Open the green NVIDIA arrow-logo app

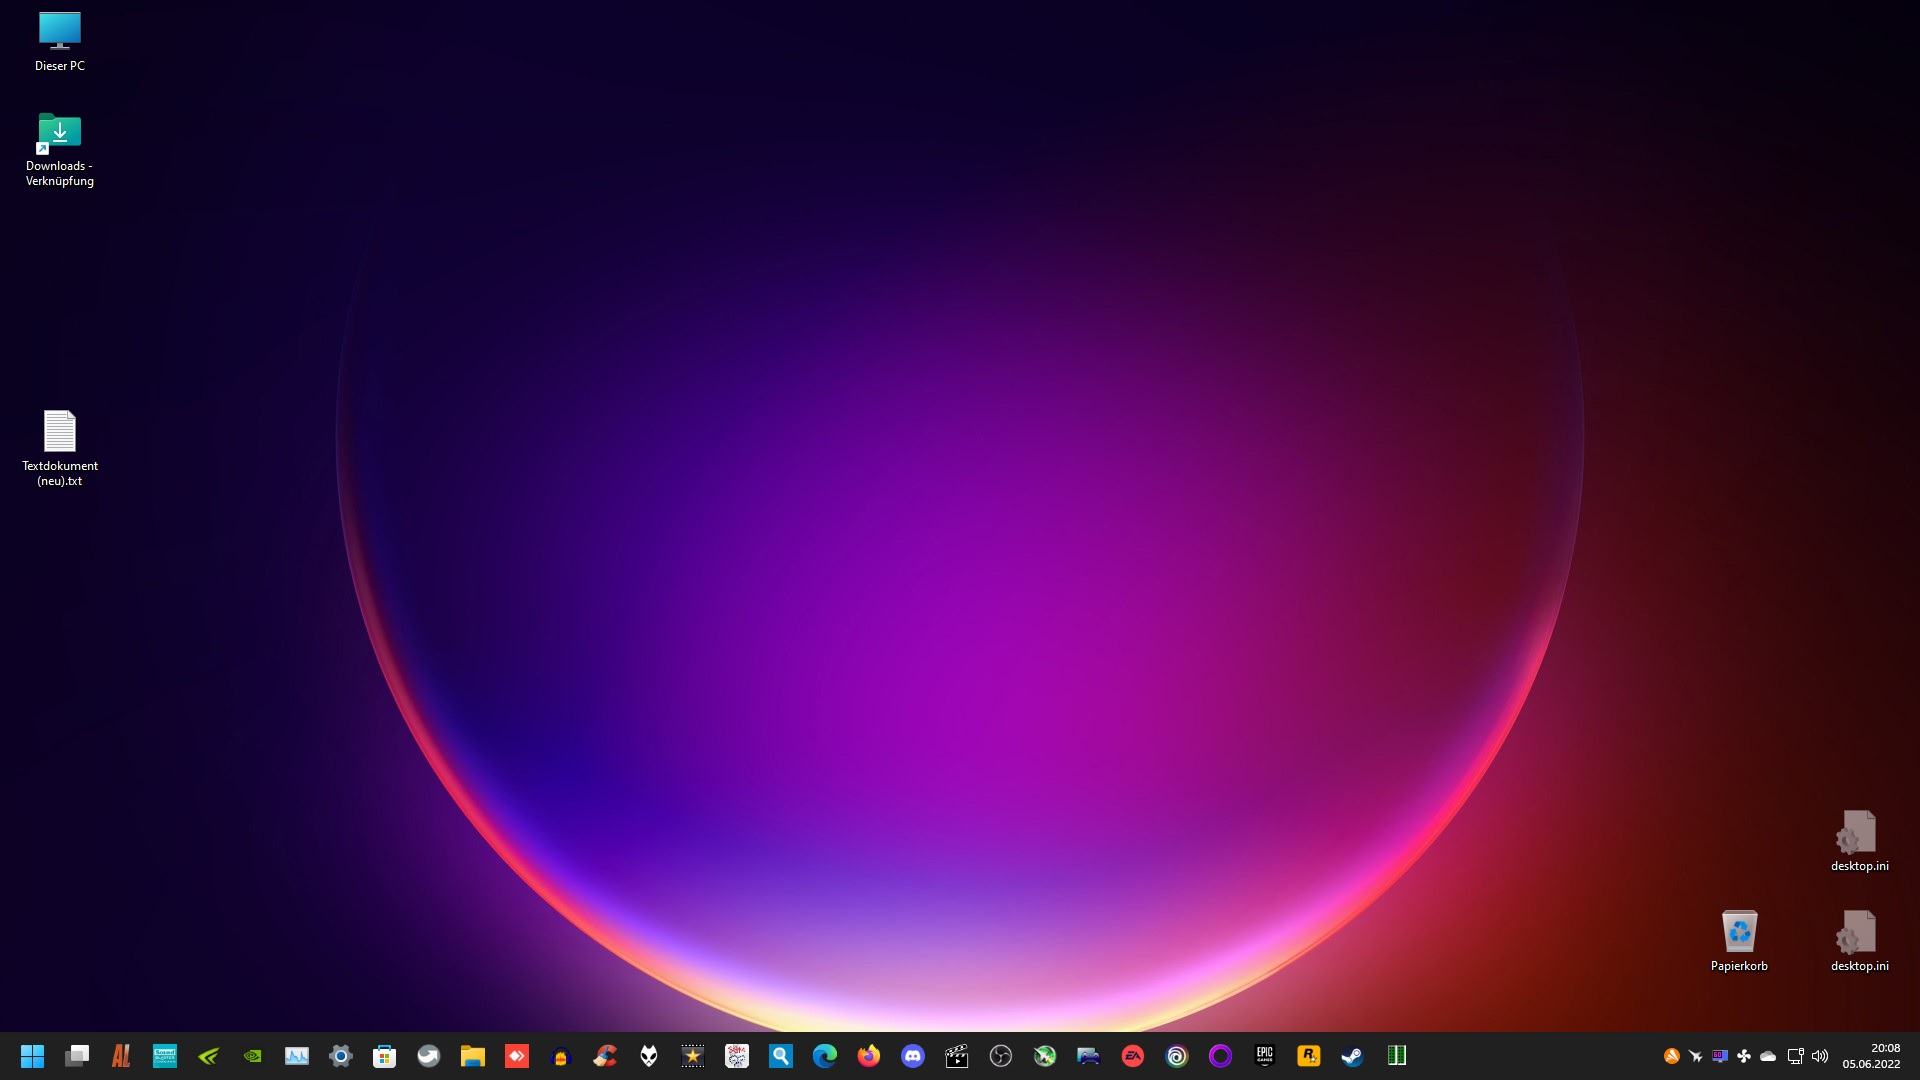pyautogui.click(x=209, y=1056)
